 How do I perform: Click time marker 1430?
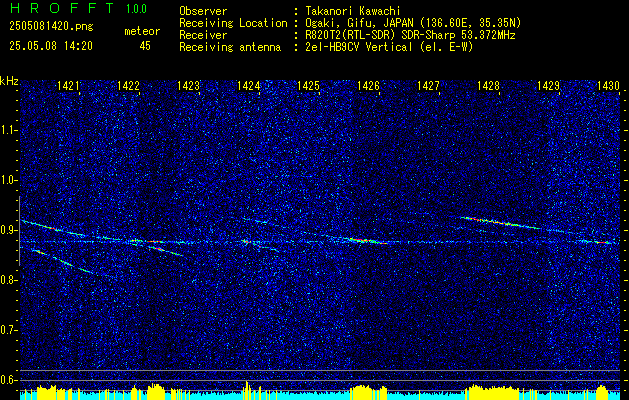tap(609, 85)
